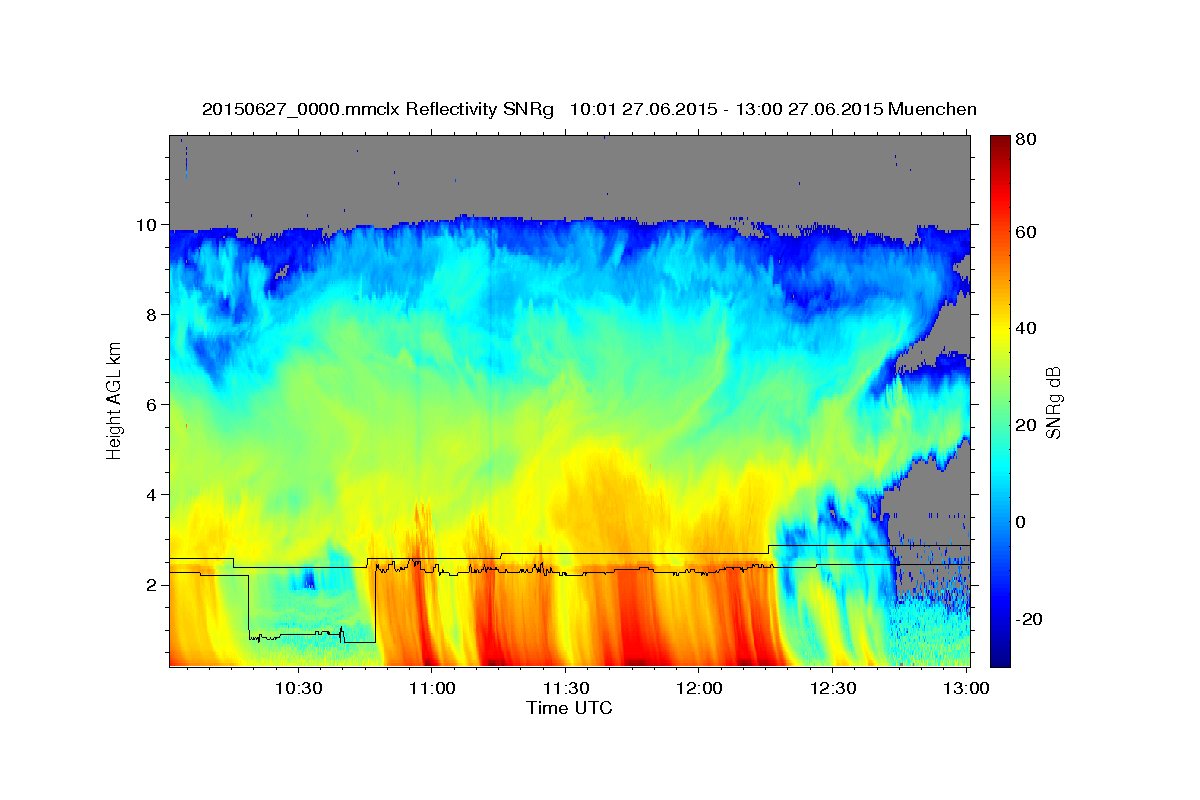This screenshot has width=1200, height=800.
Task: Click the 11:00 time tick label
Action: 432,689
